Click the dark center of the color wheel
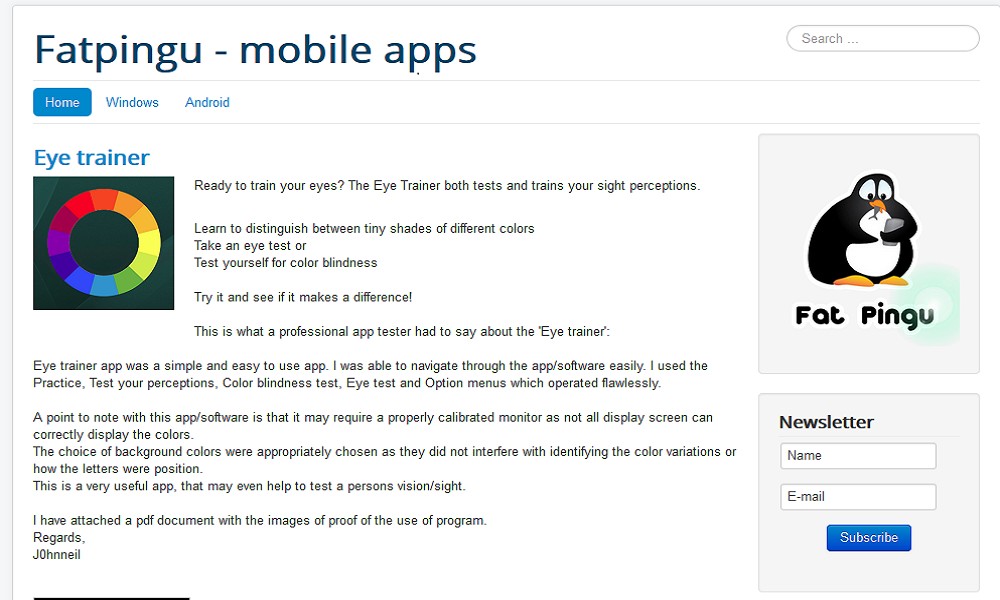 pyautogui.click(x=104, y=243)
